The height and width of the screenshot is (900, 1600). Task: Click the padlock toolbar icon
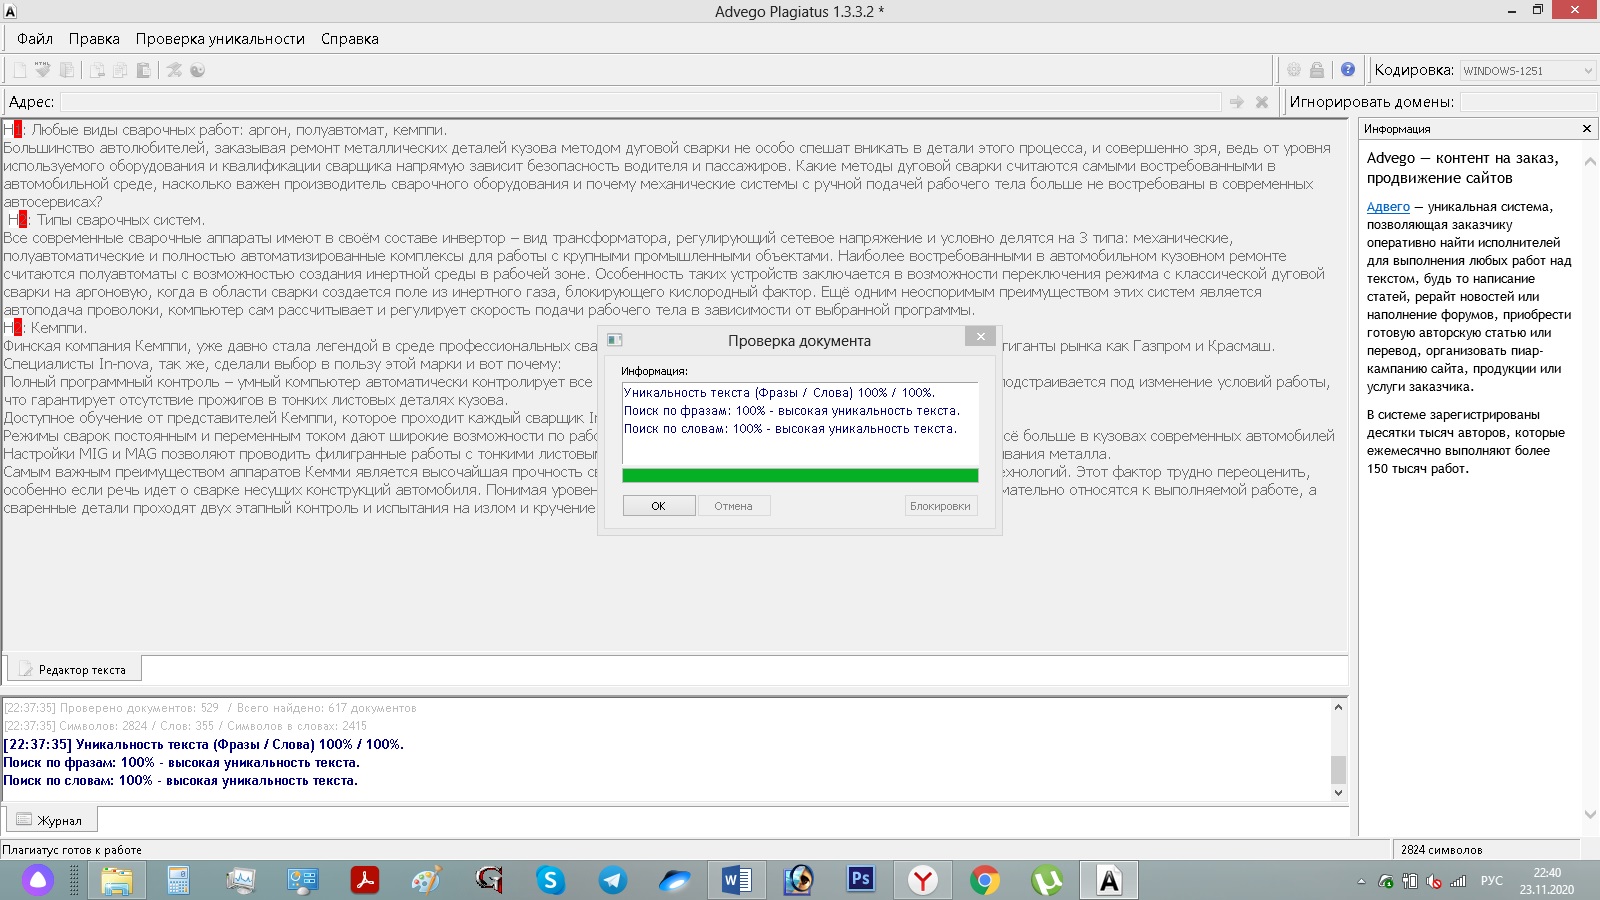(1317, 70)
